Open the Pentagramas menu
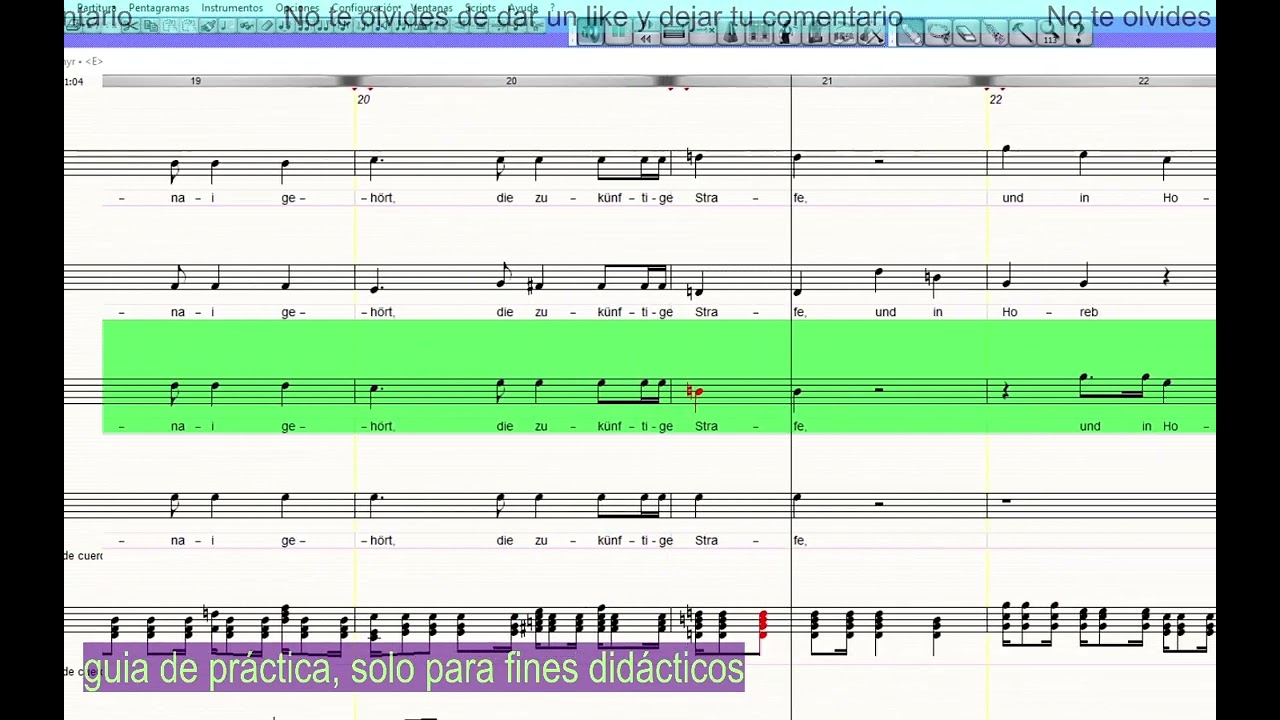1280x720 pixels. coord(159,8)
